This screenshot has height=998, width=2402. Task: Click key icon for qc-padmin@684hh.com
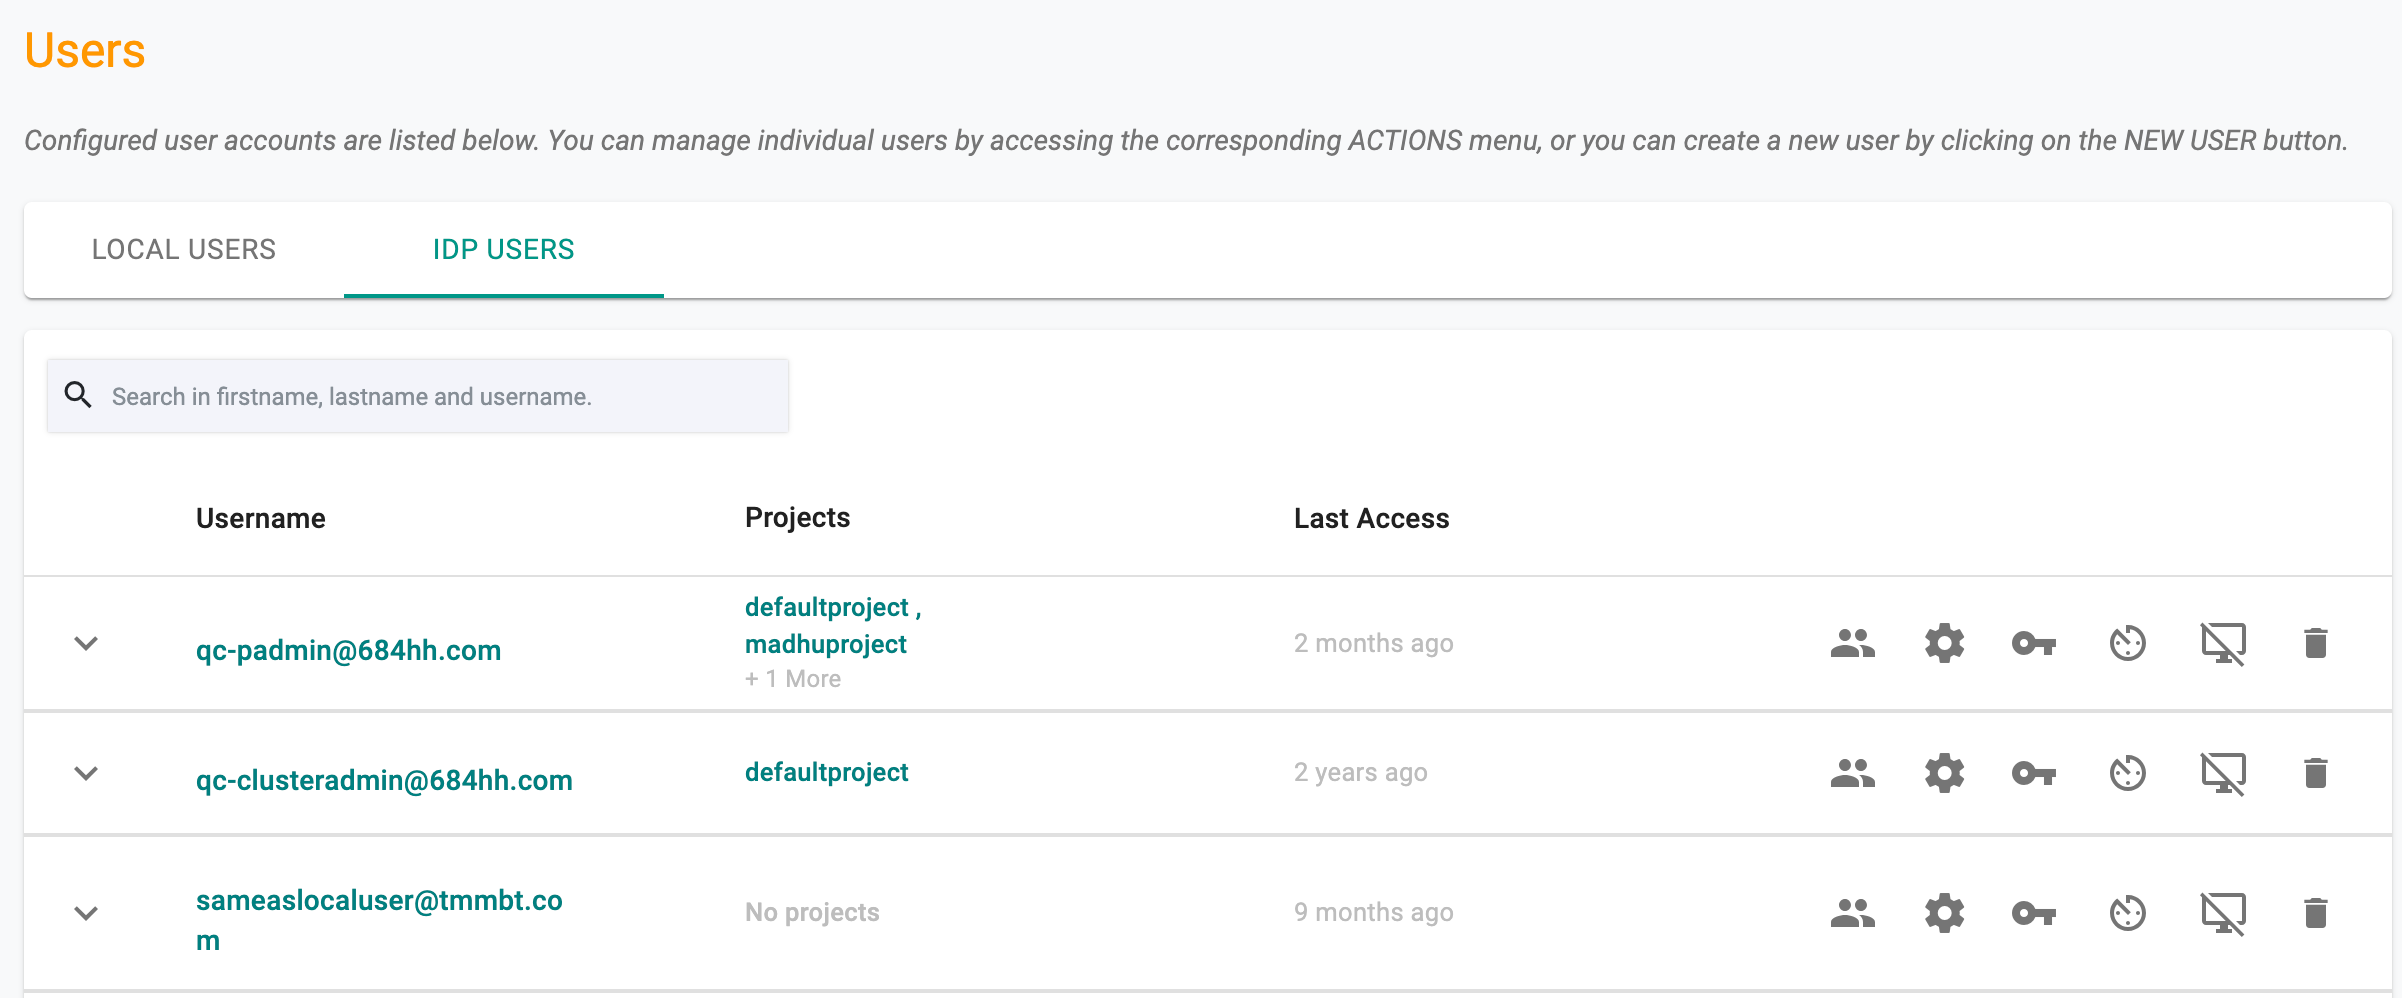[x=2034, y=643]
